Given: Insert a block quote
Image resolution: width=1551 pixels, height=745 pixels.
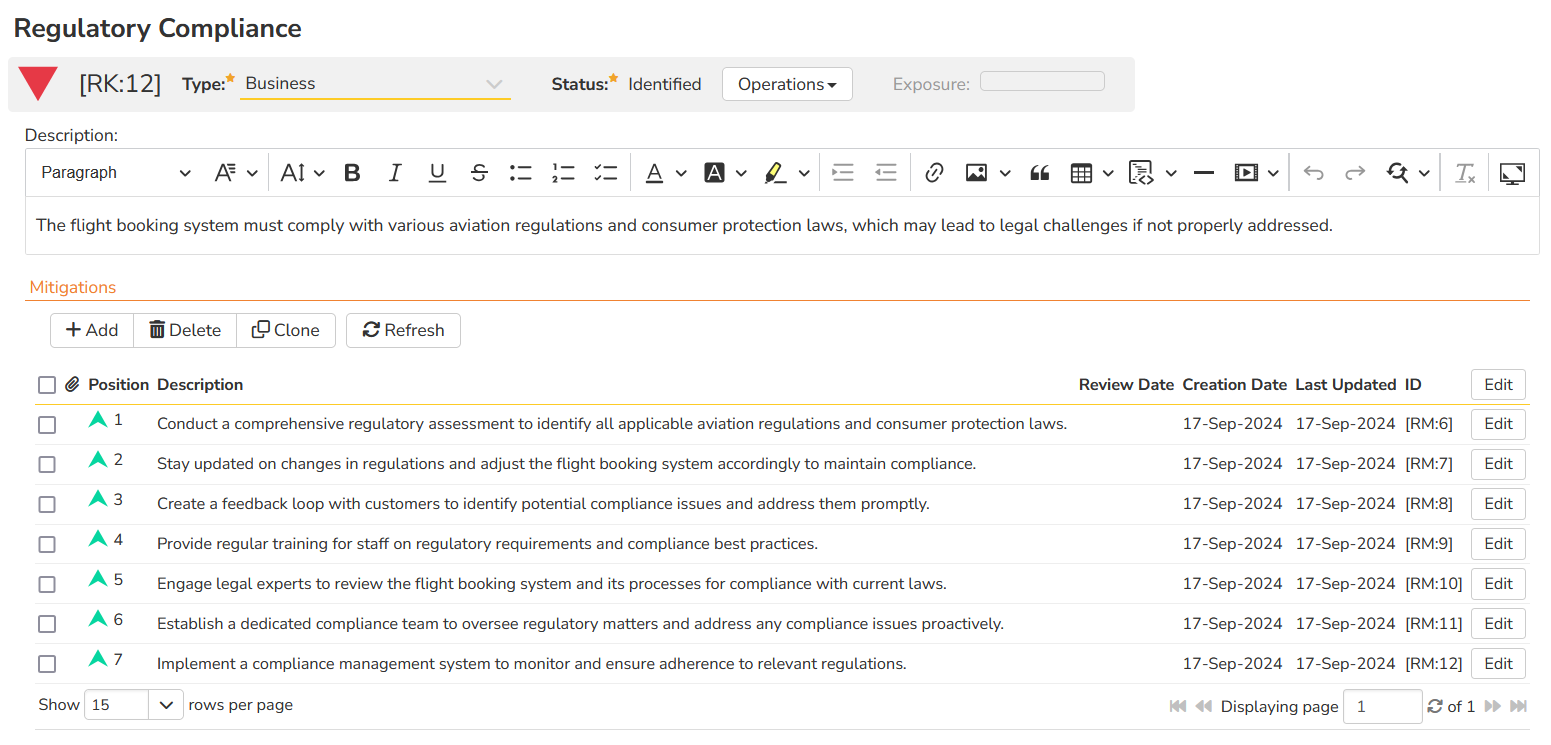Looking at the screenshot, I should point(1040,173).
